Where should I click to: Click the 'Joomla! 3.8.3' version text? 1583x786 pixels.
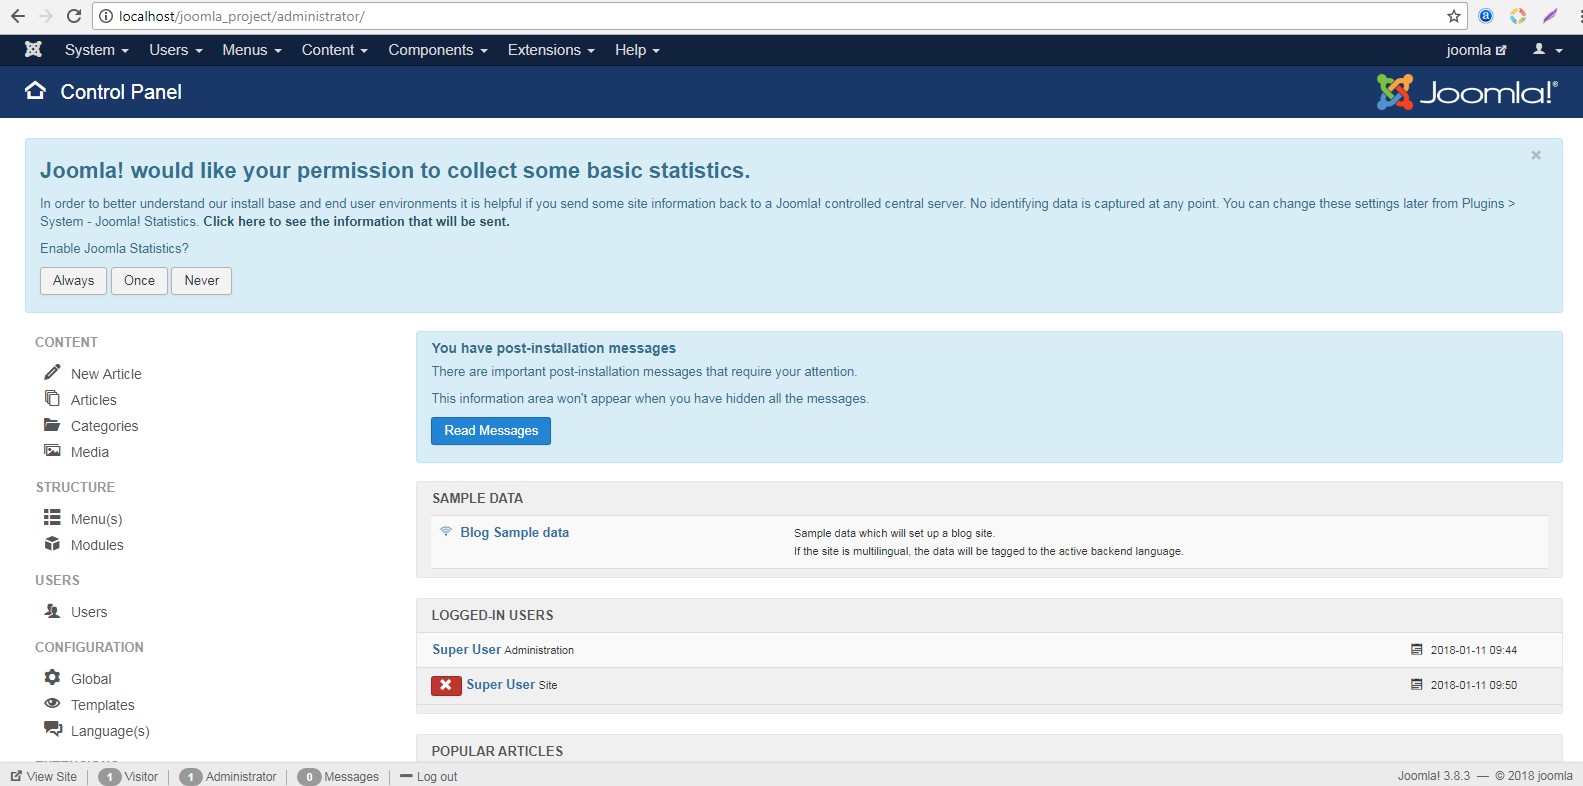(1434, 776)
